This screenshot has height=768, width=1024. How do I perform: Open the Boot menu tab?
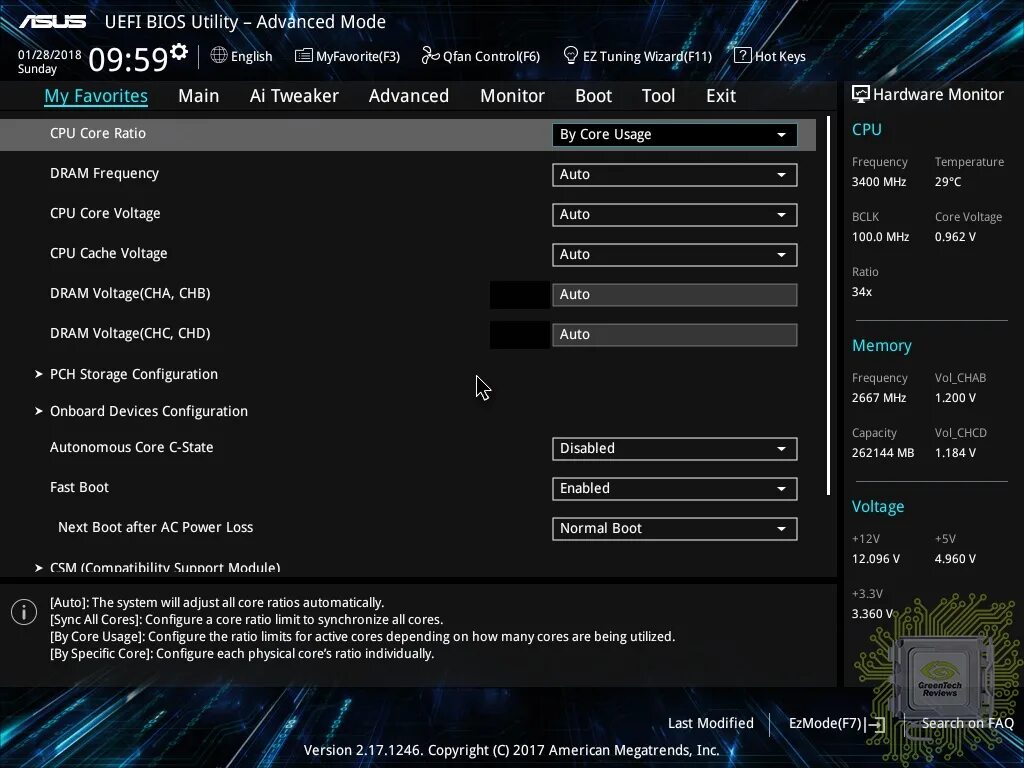[x=593, y=95]
